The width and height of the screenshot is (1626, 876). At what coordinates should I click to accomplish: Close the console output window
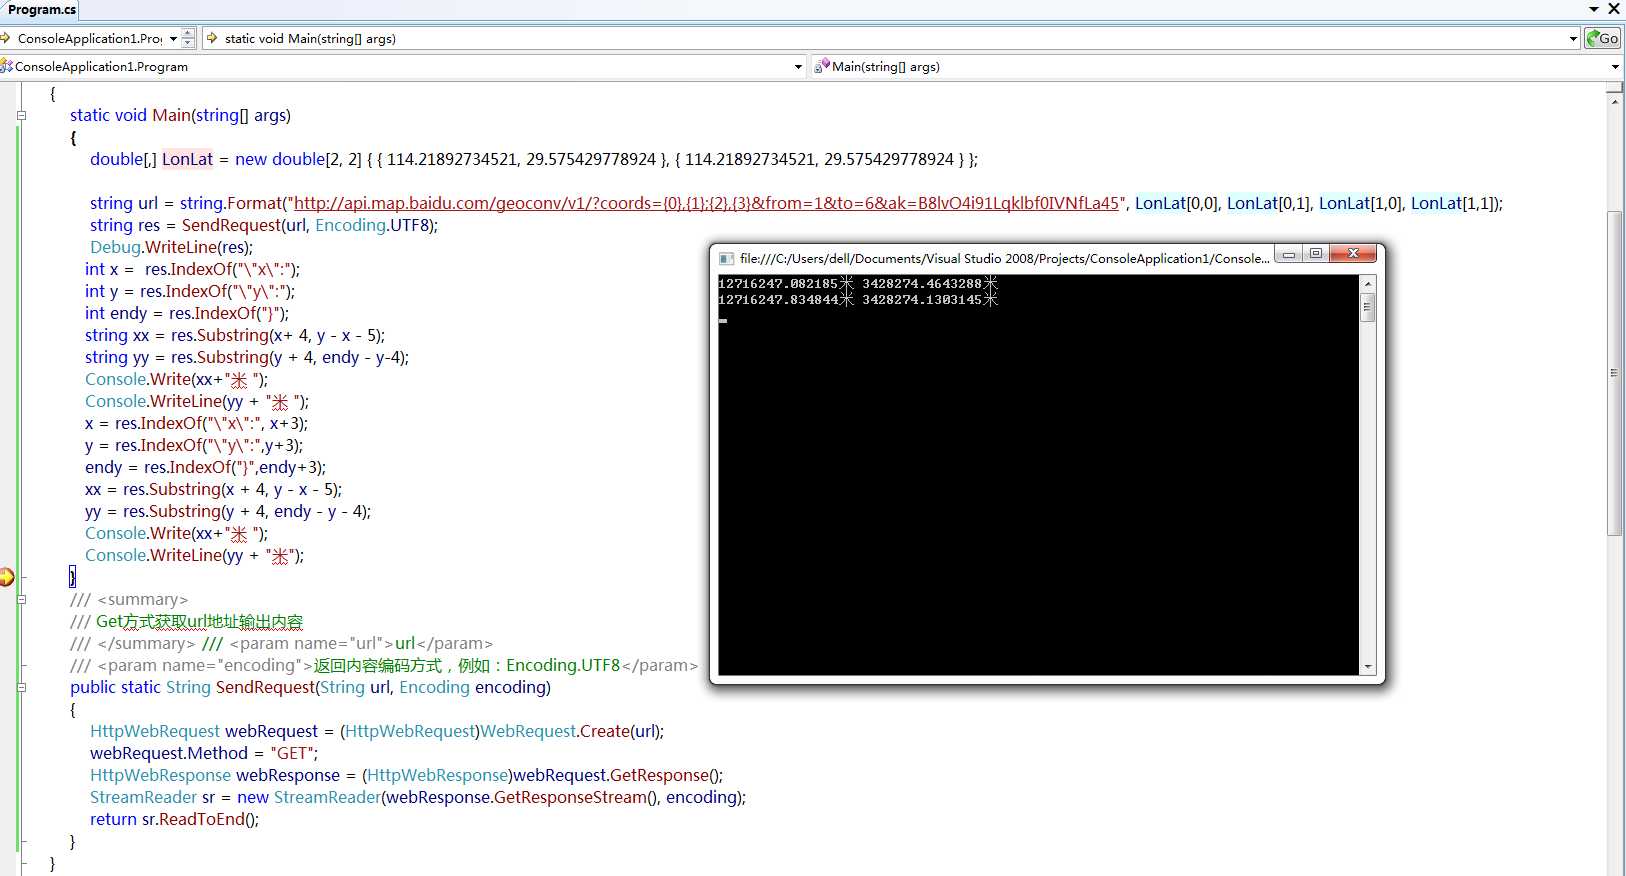coord(1353,254)
